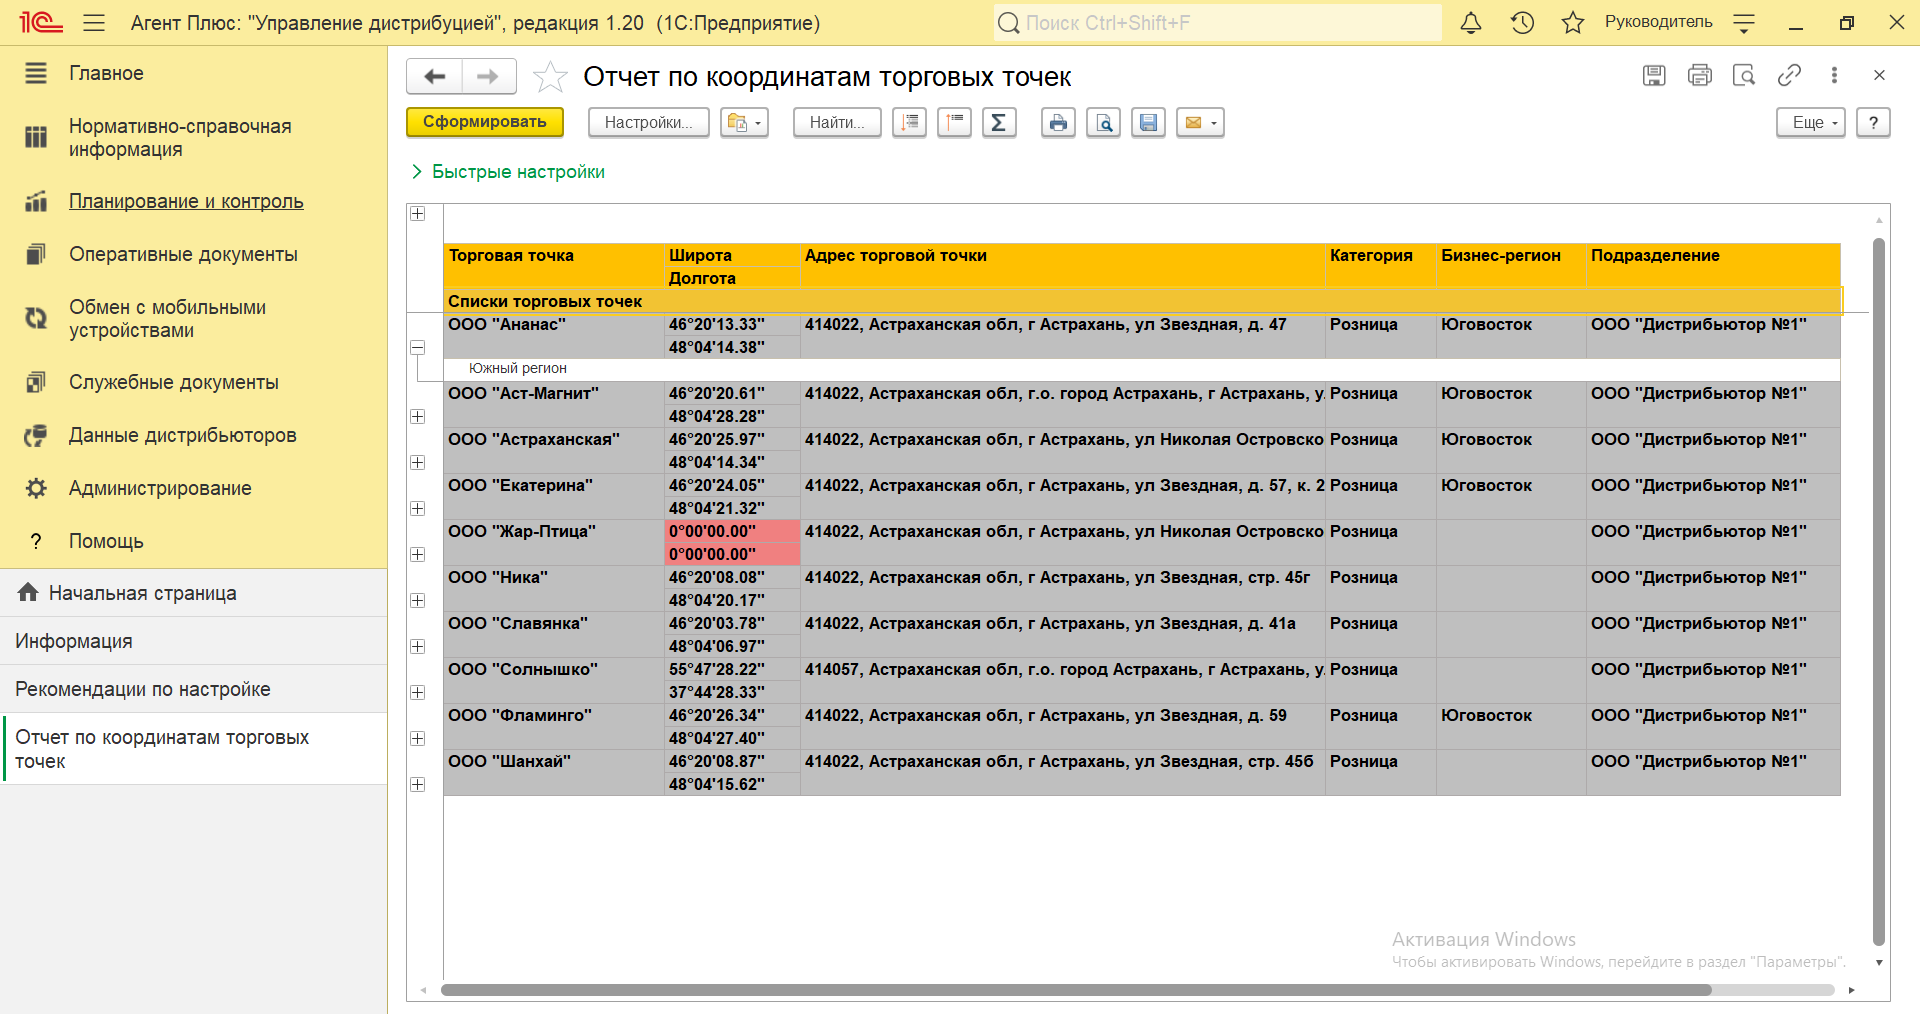Open the Еще dropdown menu
Image resolution: width=1920 pixels, height=1014 pixels.
tap(1811, 122)
